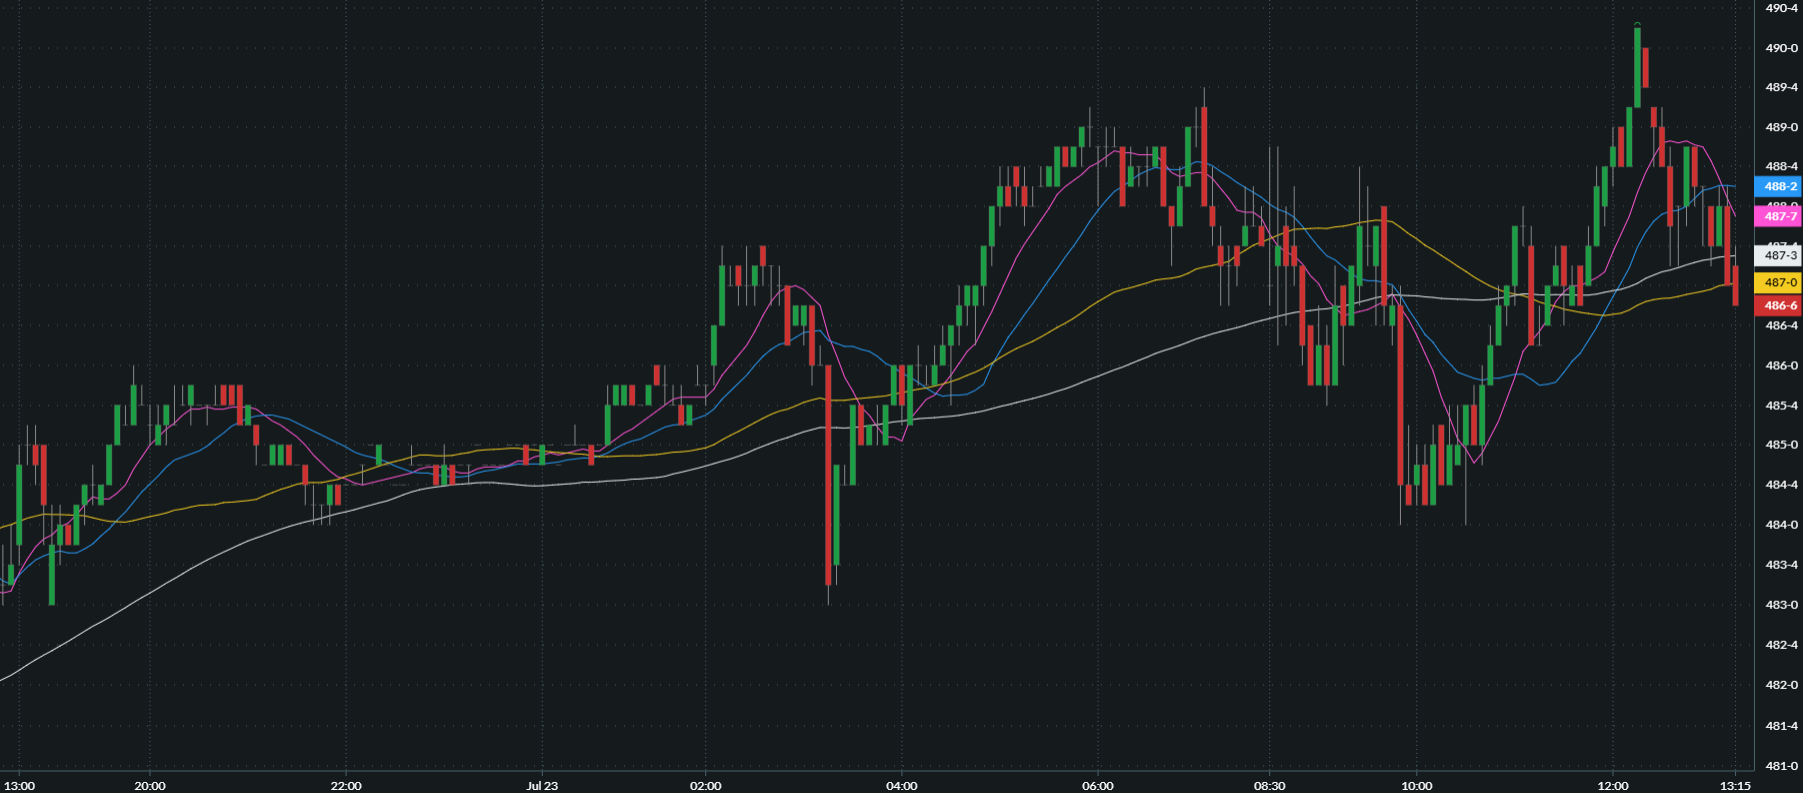The width and height of the screenshot is (1803, 793).
Task: Click the 488-4 price axis label
Action: [1781, 166]
